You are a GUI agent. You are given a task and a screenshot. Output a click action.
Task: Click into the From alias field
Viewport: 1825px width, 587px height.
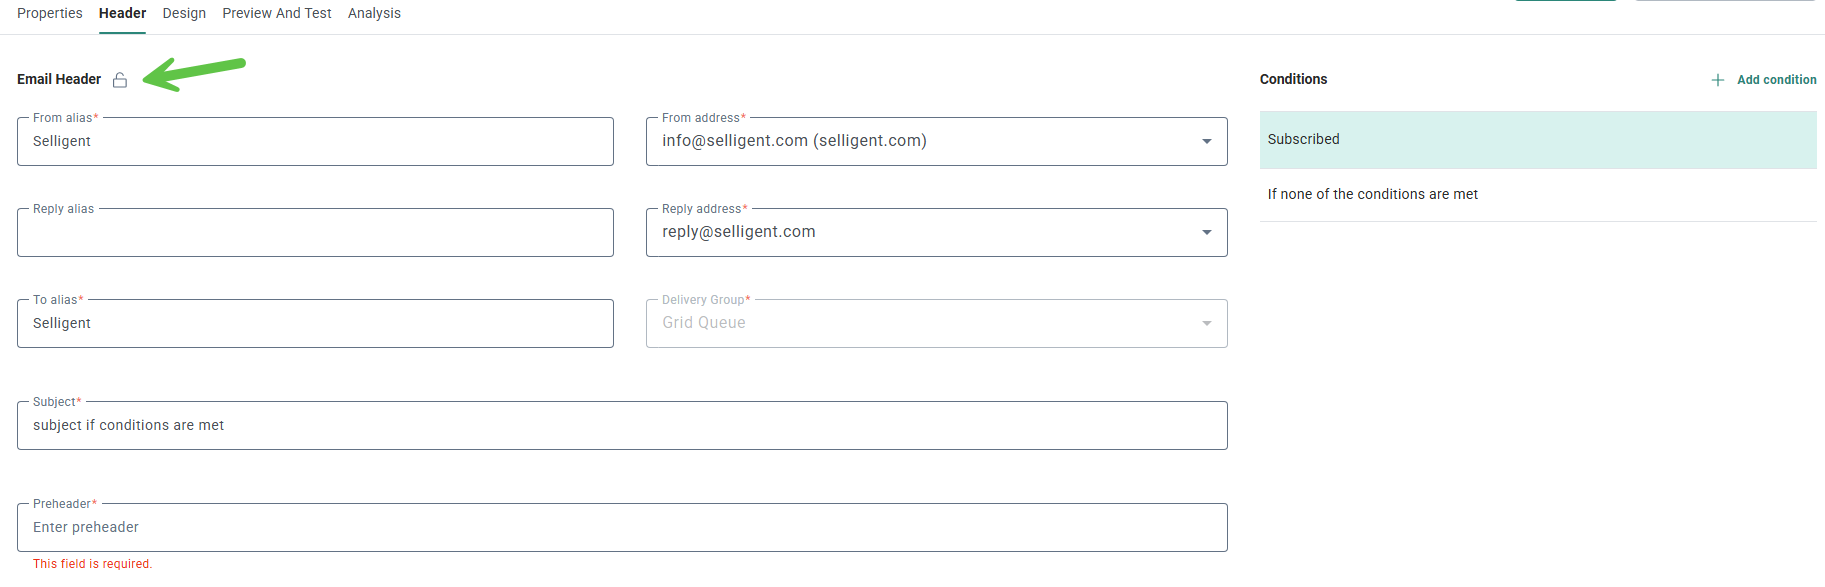[x=315, y=142]
